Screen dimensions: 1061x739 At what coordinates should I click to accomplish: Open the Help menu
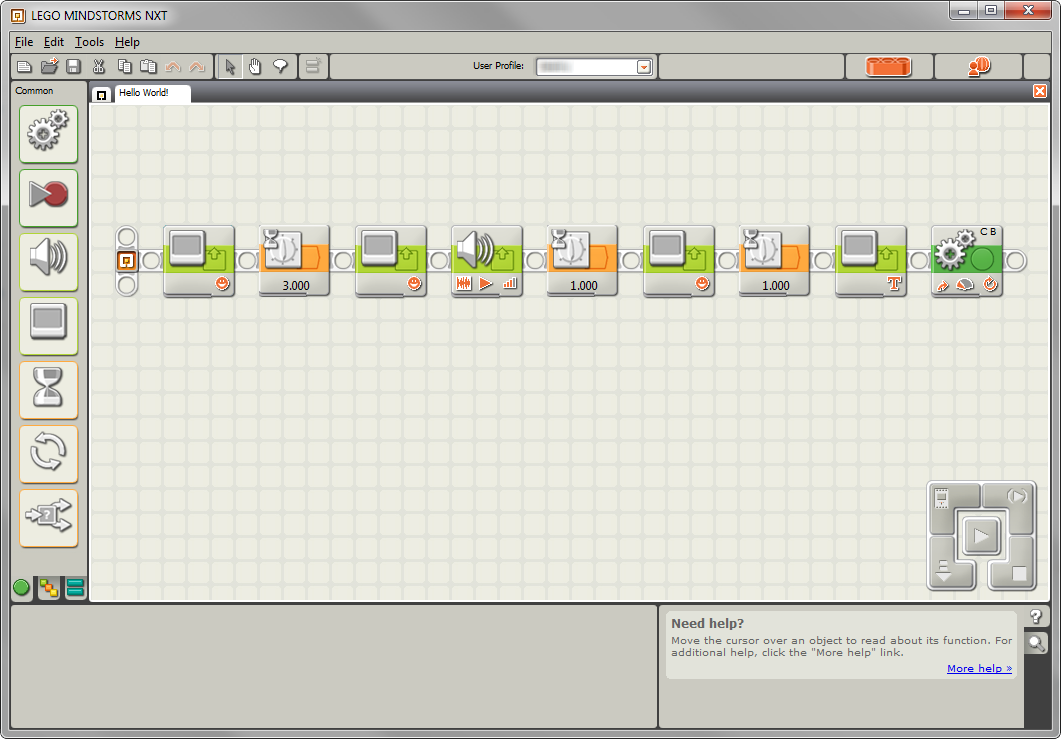pos(127,42)
